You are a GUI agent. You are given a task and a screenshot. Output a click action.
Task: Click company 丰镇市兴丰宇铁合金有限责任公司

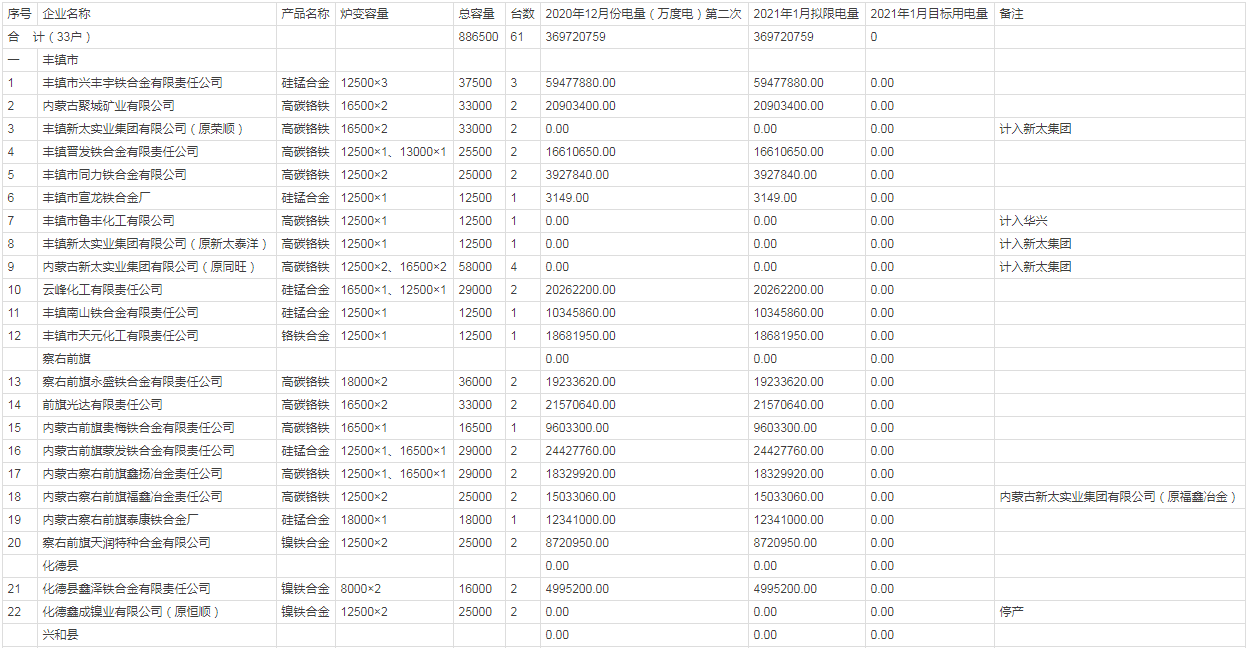(x=132, y=83)
